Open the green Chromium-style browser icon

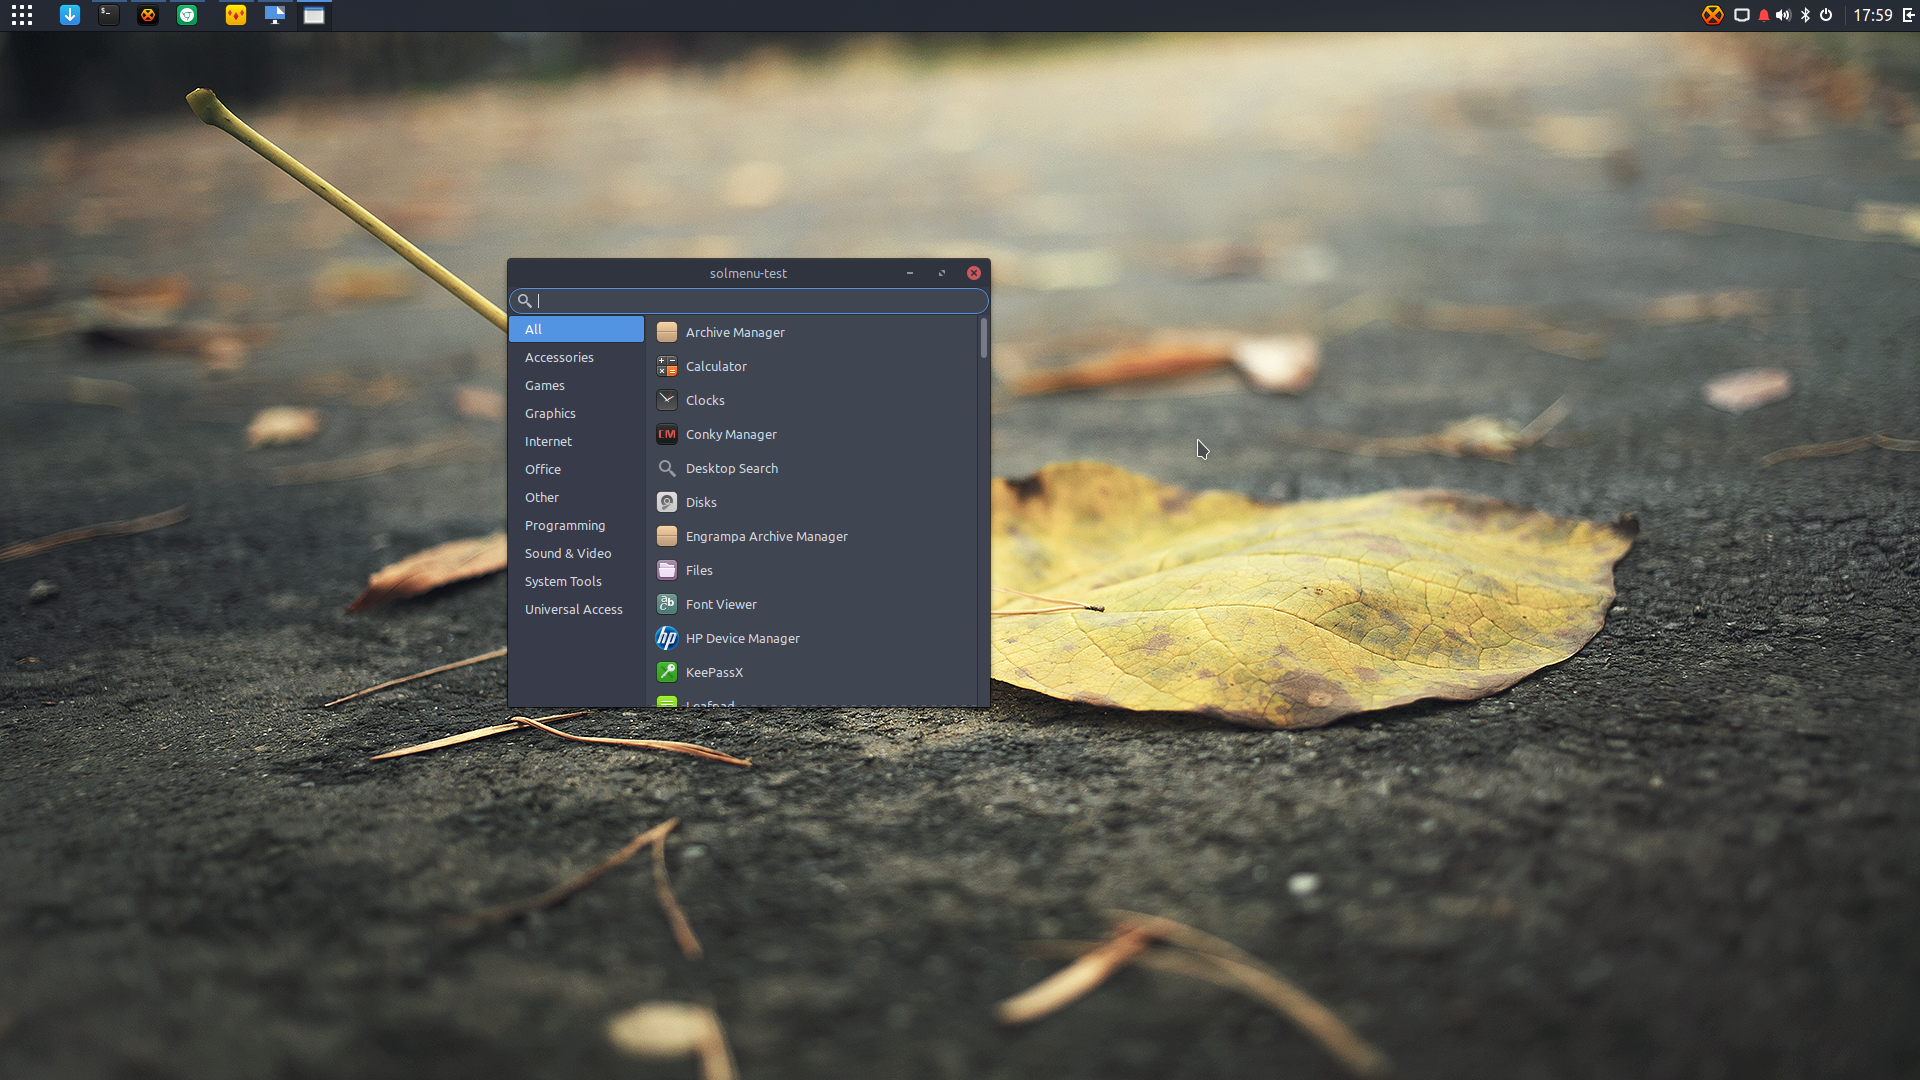[187, 15]
